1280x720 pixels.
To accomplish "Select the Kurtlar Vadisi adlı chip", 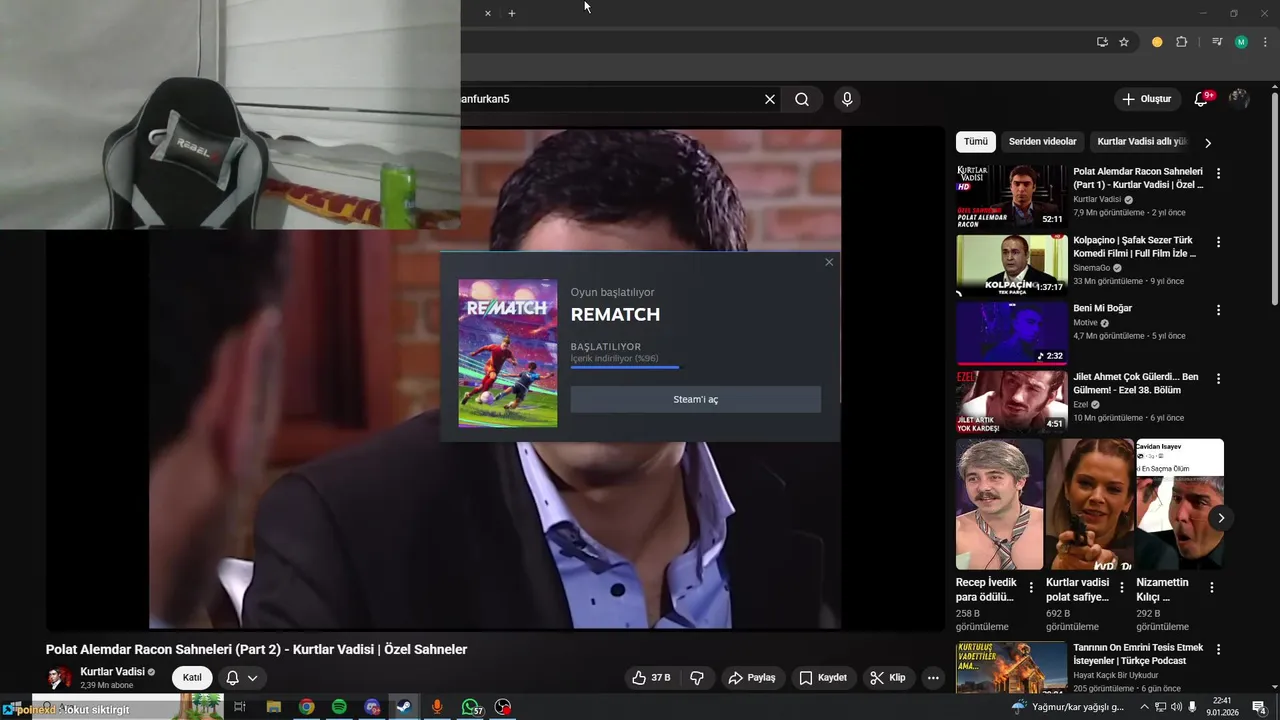I will [1142, 141].
